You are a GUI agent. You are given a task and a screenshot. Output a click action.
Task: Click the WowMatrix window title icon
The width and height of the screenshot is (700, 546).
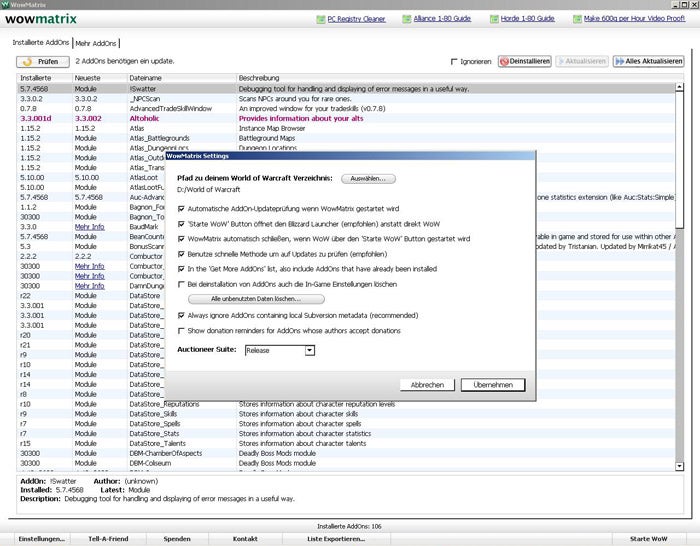tap(5, 4)
